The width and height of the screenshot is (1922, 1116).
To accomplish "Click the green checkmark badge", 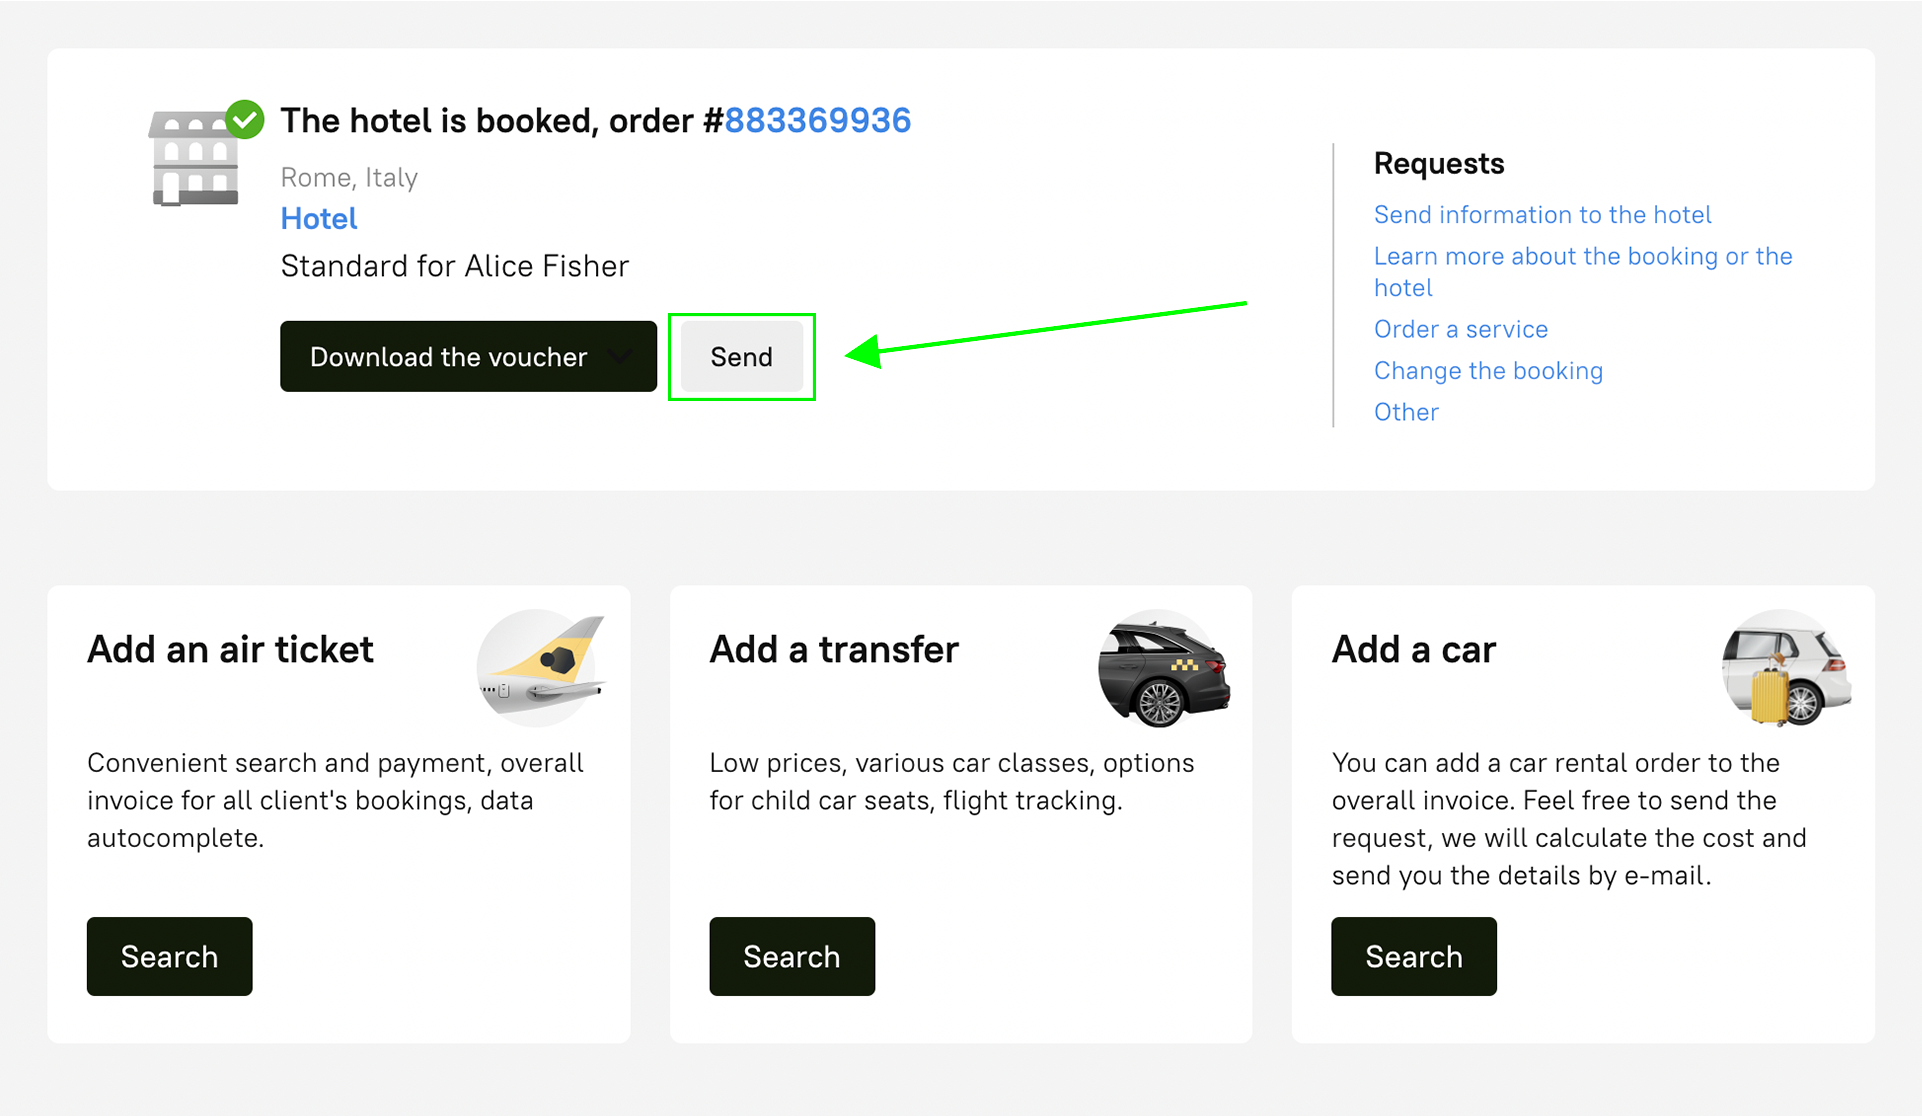I will (245, 119).
